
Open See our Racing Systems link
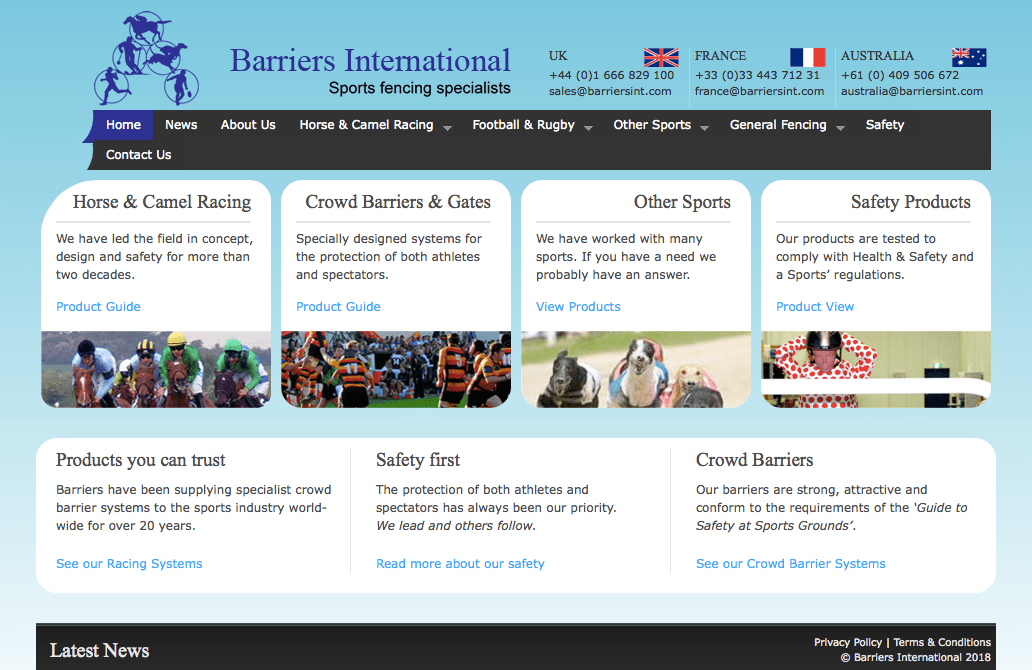pos(129,564)
